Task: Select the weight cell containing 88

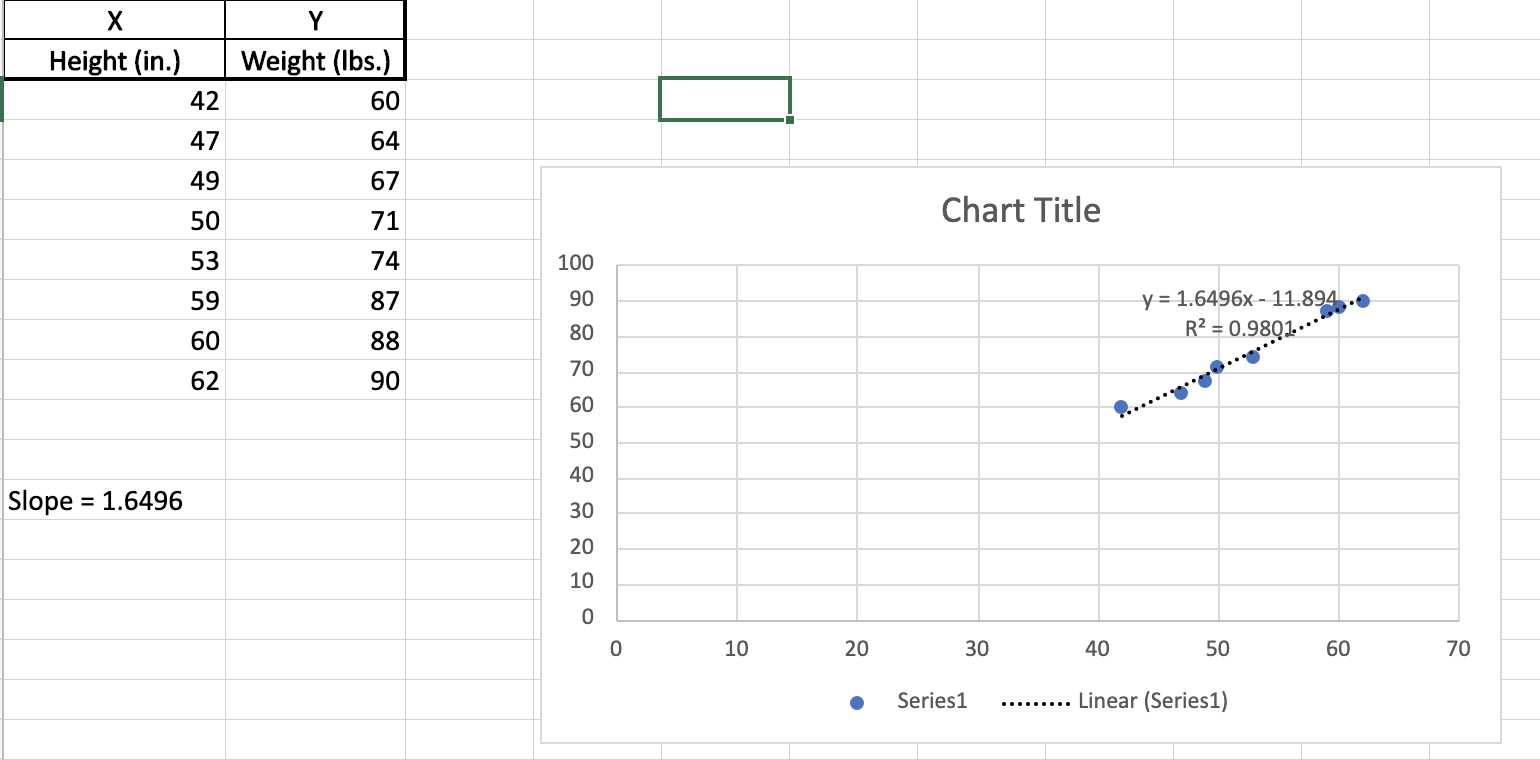Action: pos(315,340)
